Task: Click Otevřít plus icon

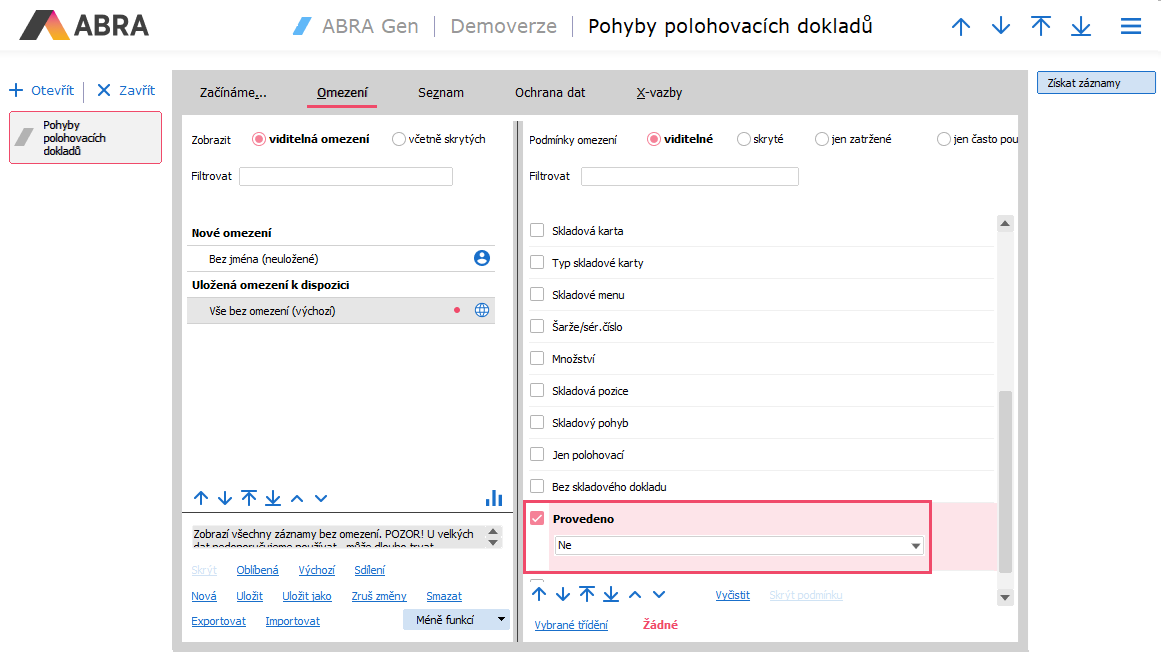Action: point(16,91)
